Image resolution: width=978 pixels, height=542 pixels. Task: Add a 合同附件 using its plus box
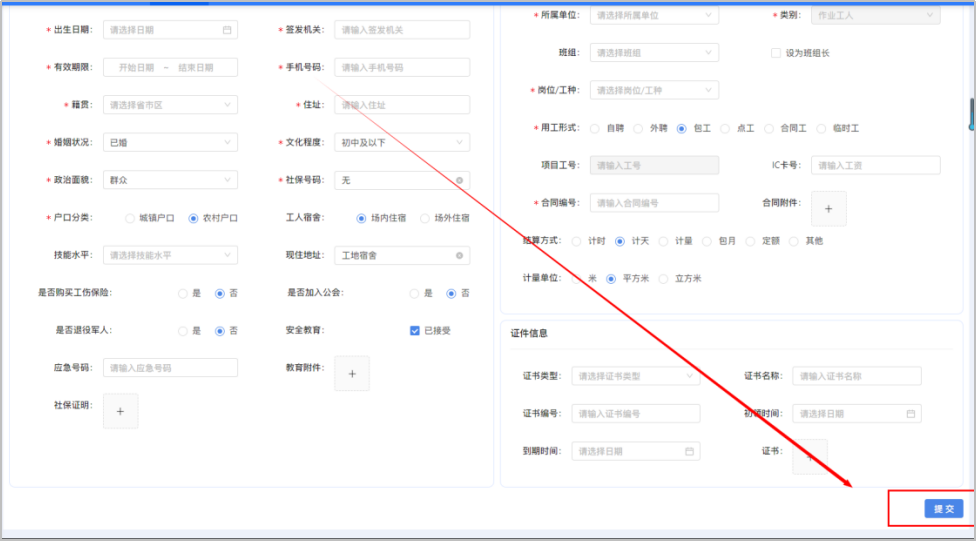(x=828, y=209)
